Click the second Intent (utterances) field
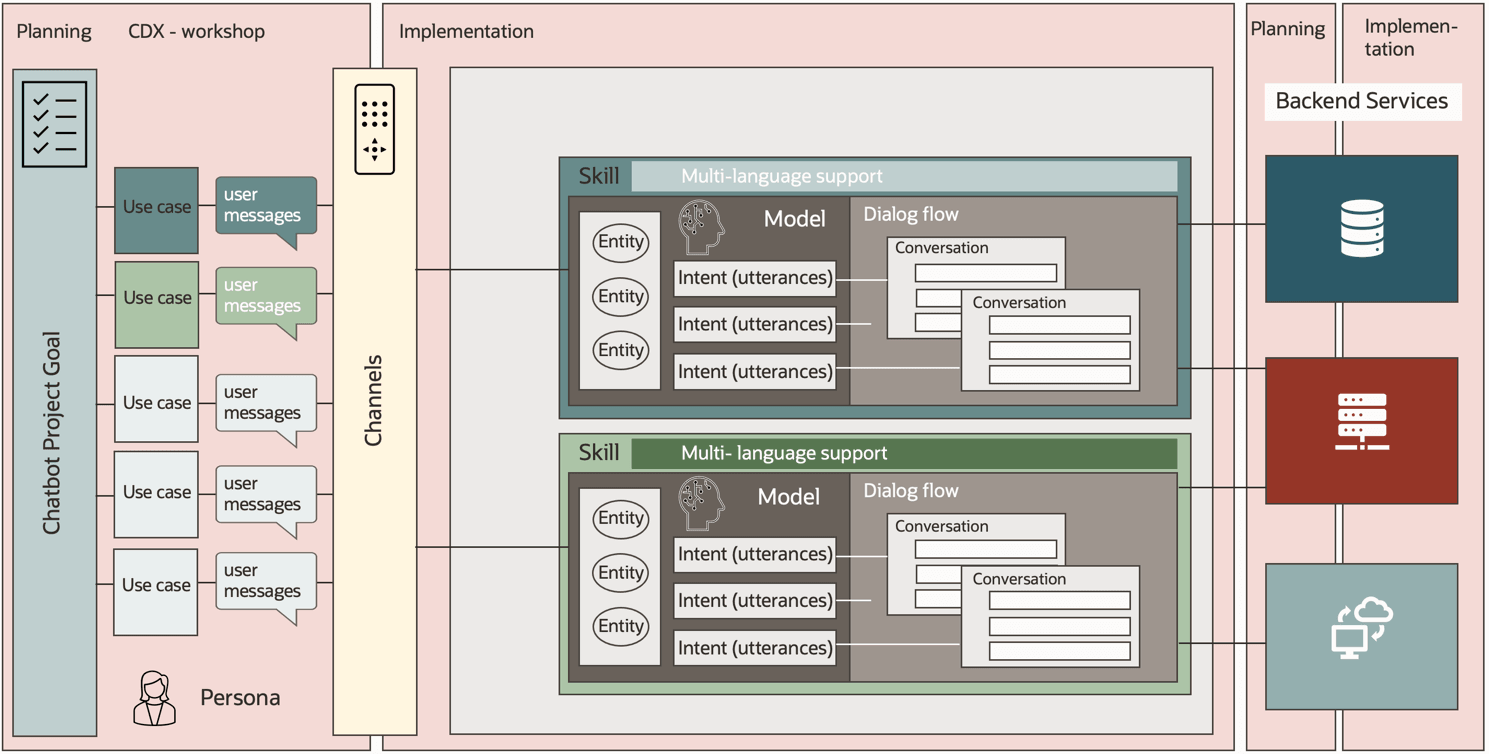The height and width of the screenshot is (754, 1489). [754, 323]
